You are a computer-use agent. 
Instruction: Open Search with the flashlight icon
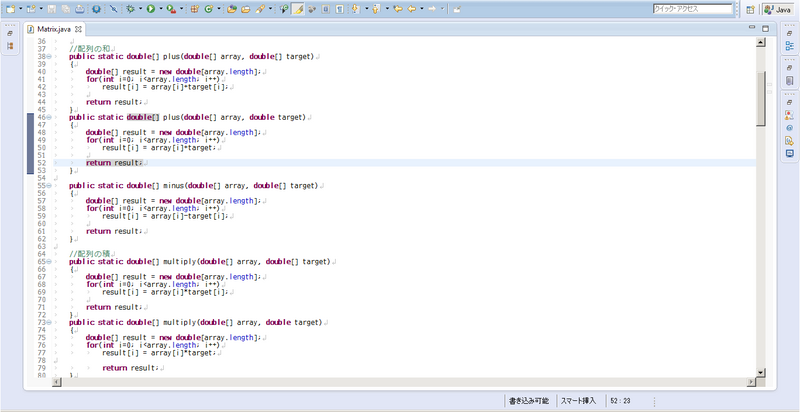pos(260,9)
